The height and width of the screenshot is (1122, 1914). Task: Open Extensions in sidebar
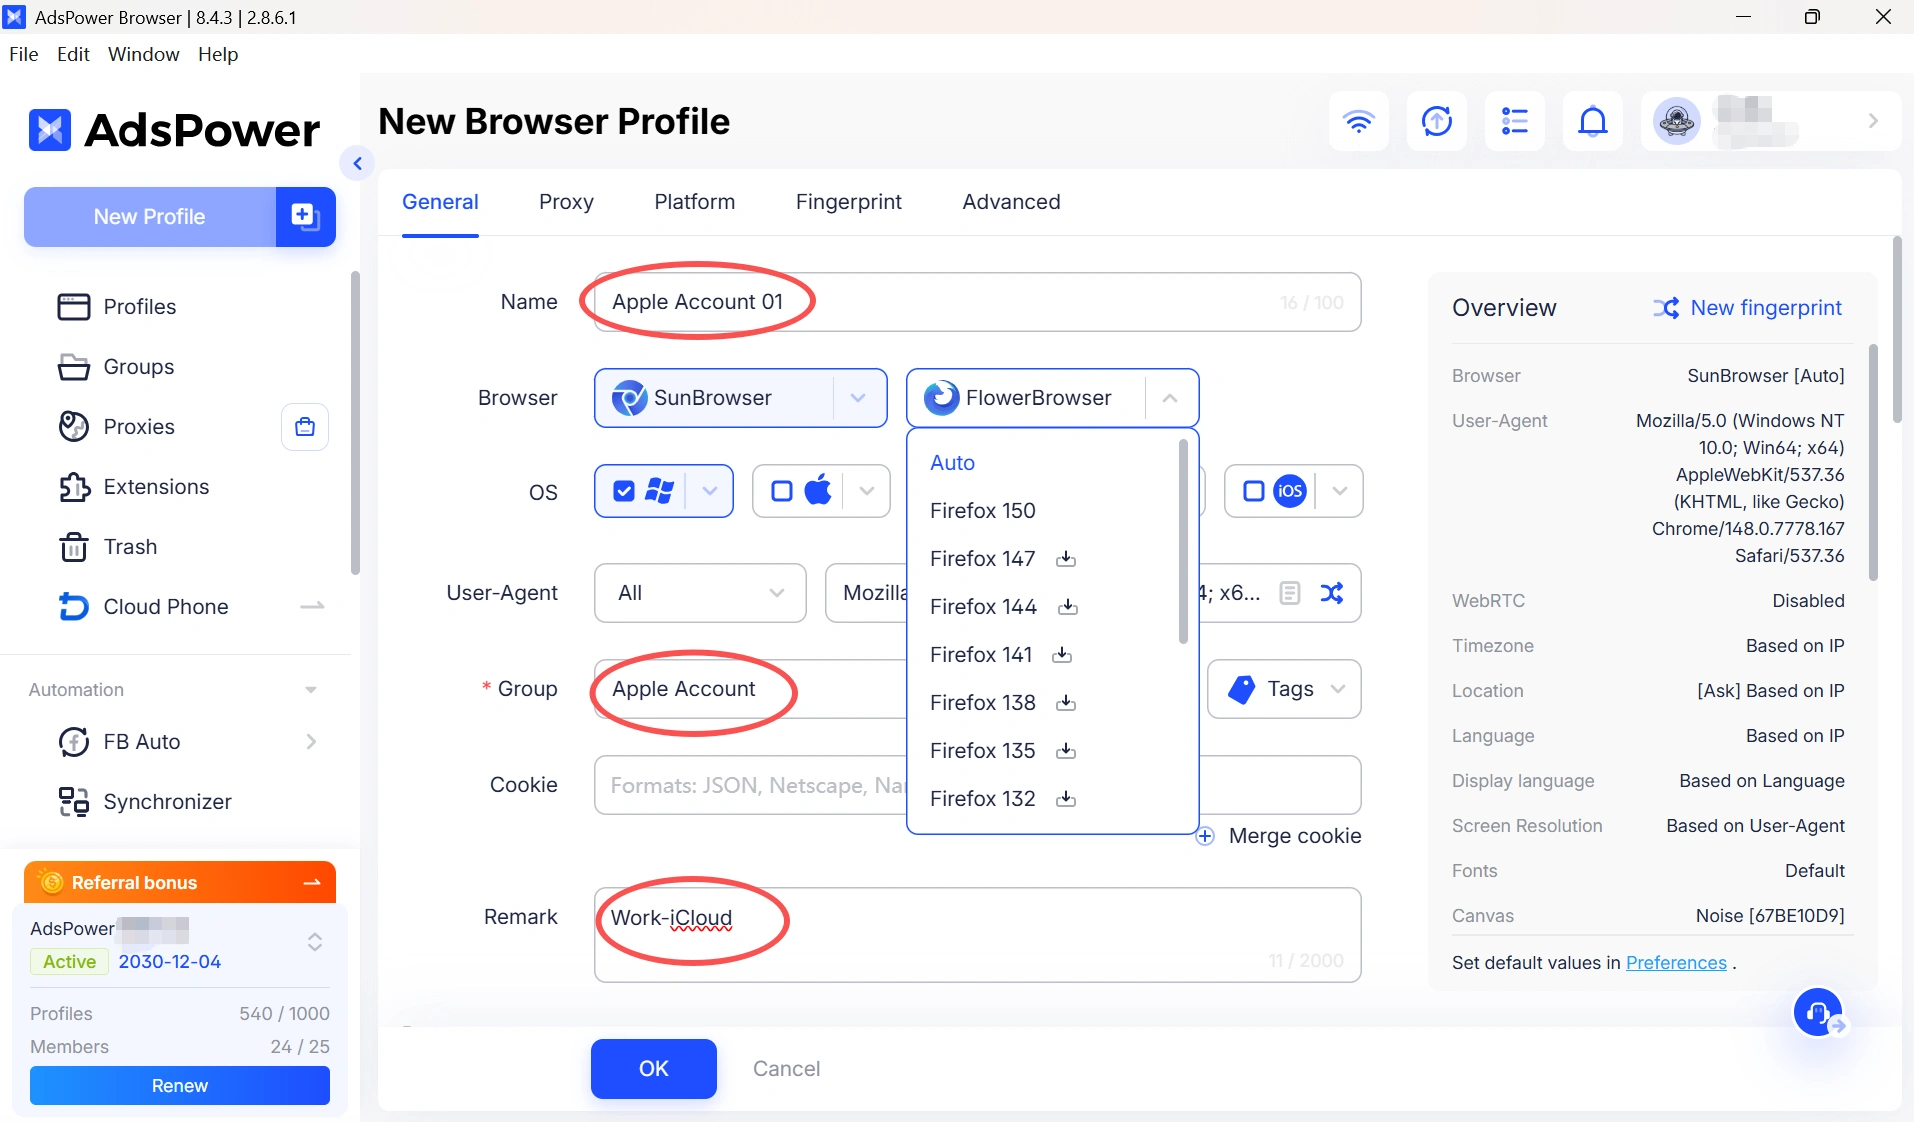tap(156, 487)
